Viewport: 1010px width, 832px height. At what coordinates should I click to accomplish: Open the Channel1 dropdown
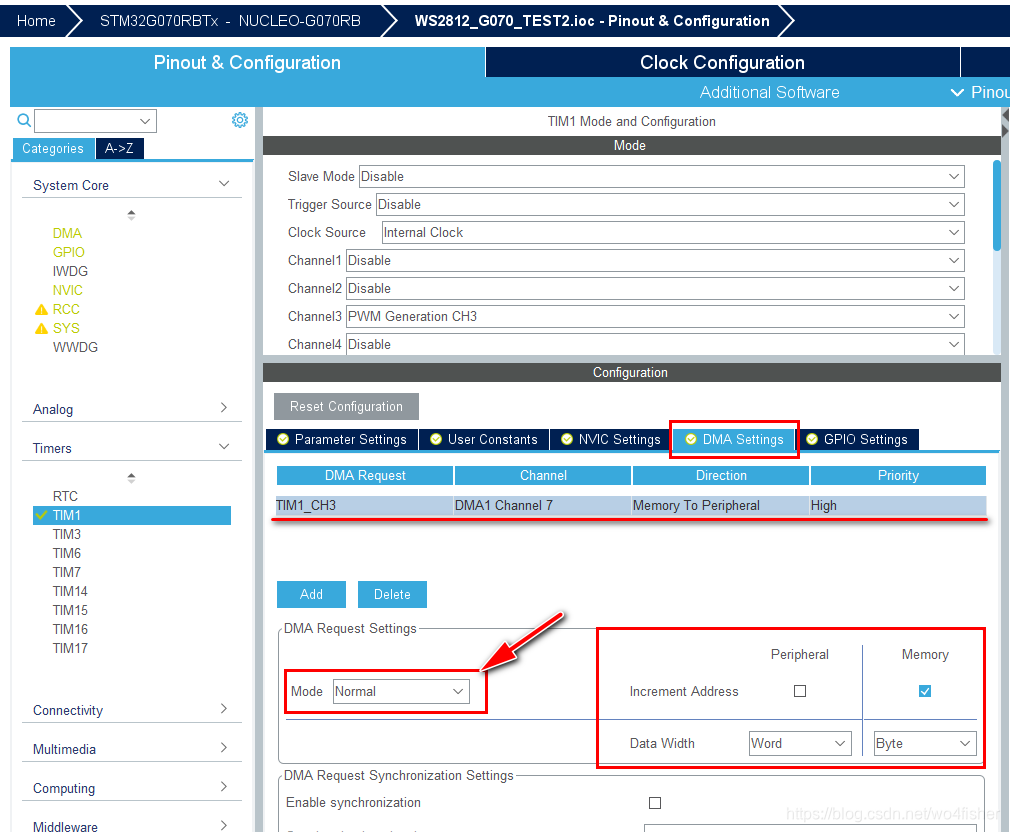click(x=655, y=261)
